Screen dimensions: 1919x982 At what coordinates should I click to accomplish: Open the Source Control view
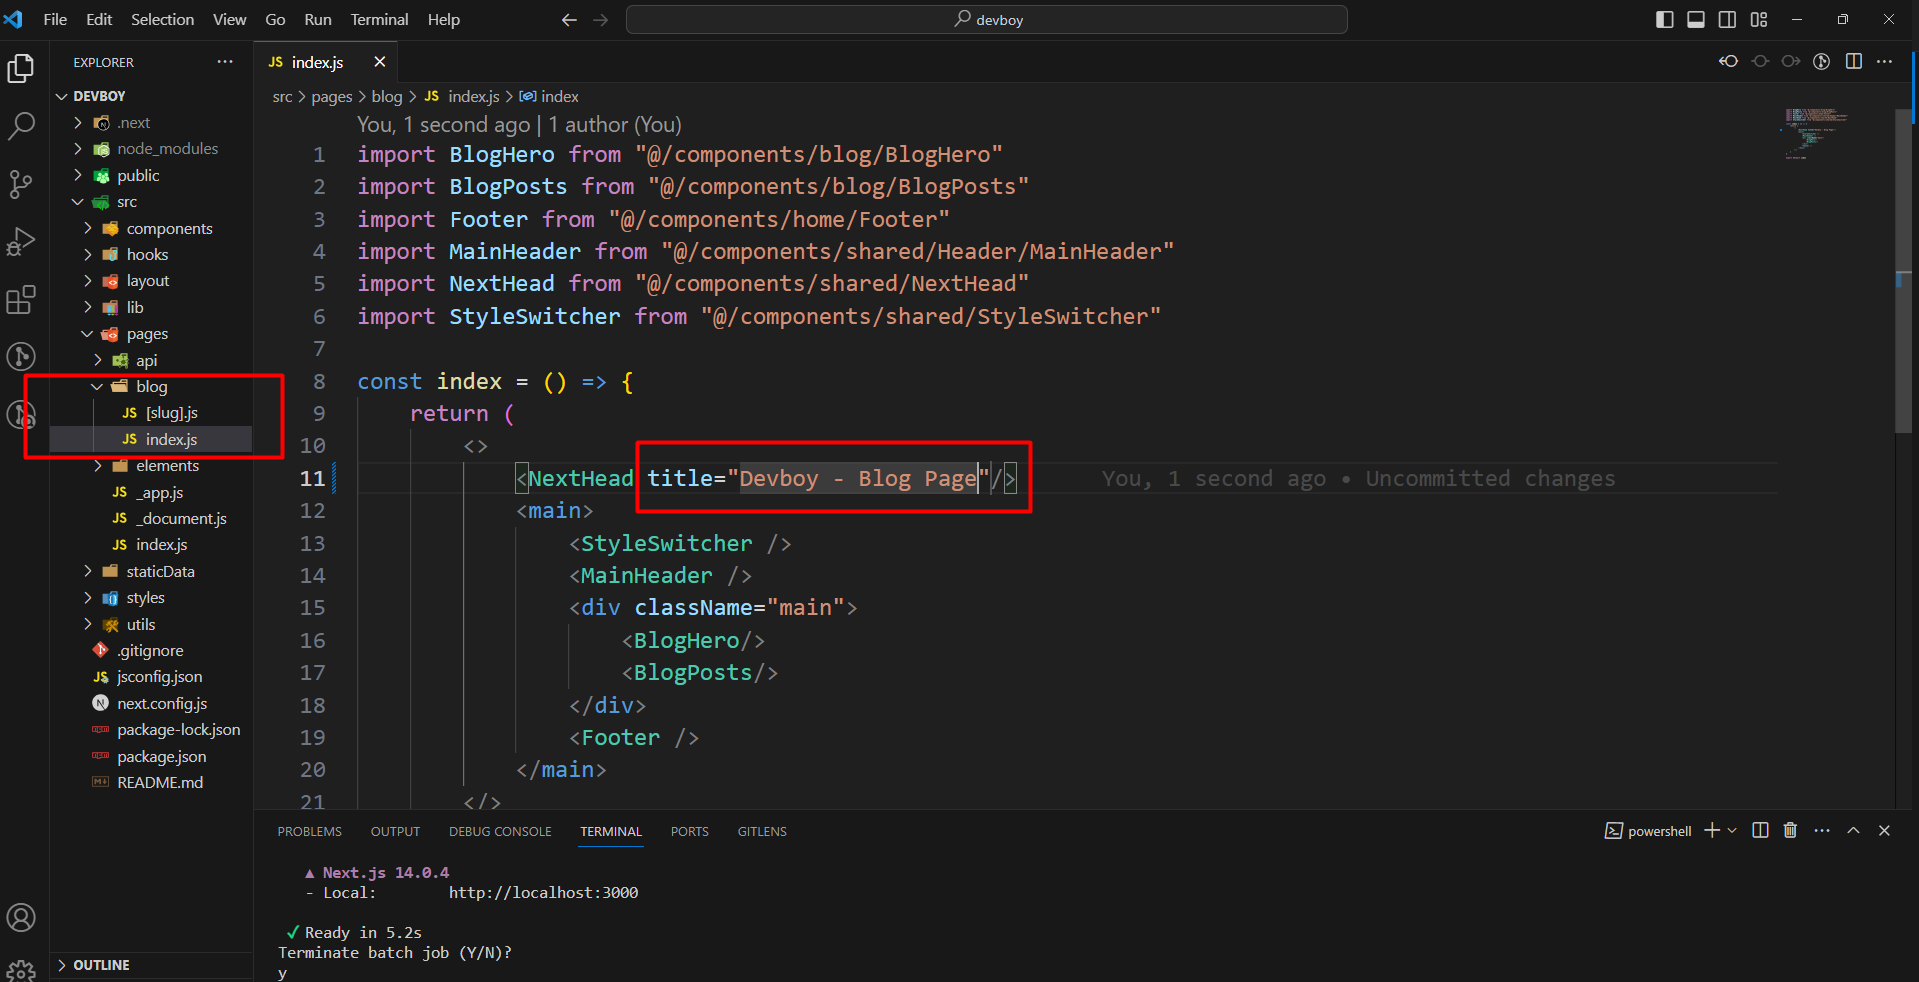pos(21,184)
